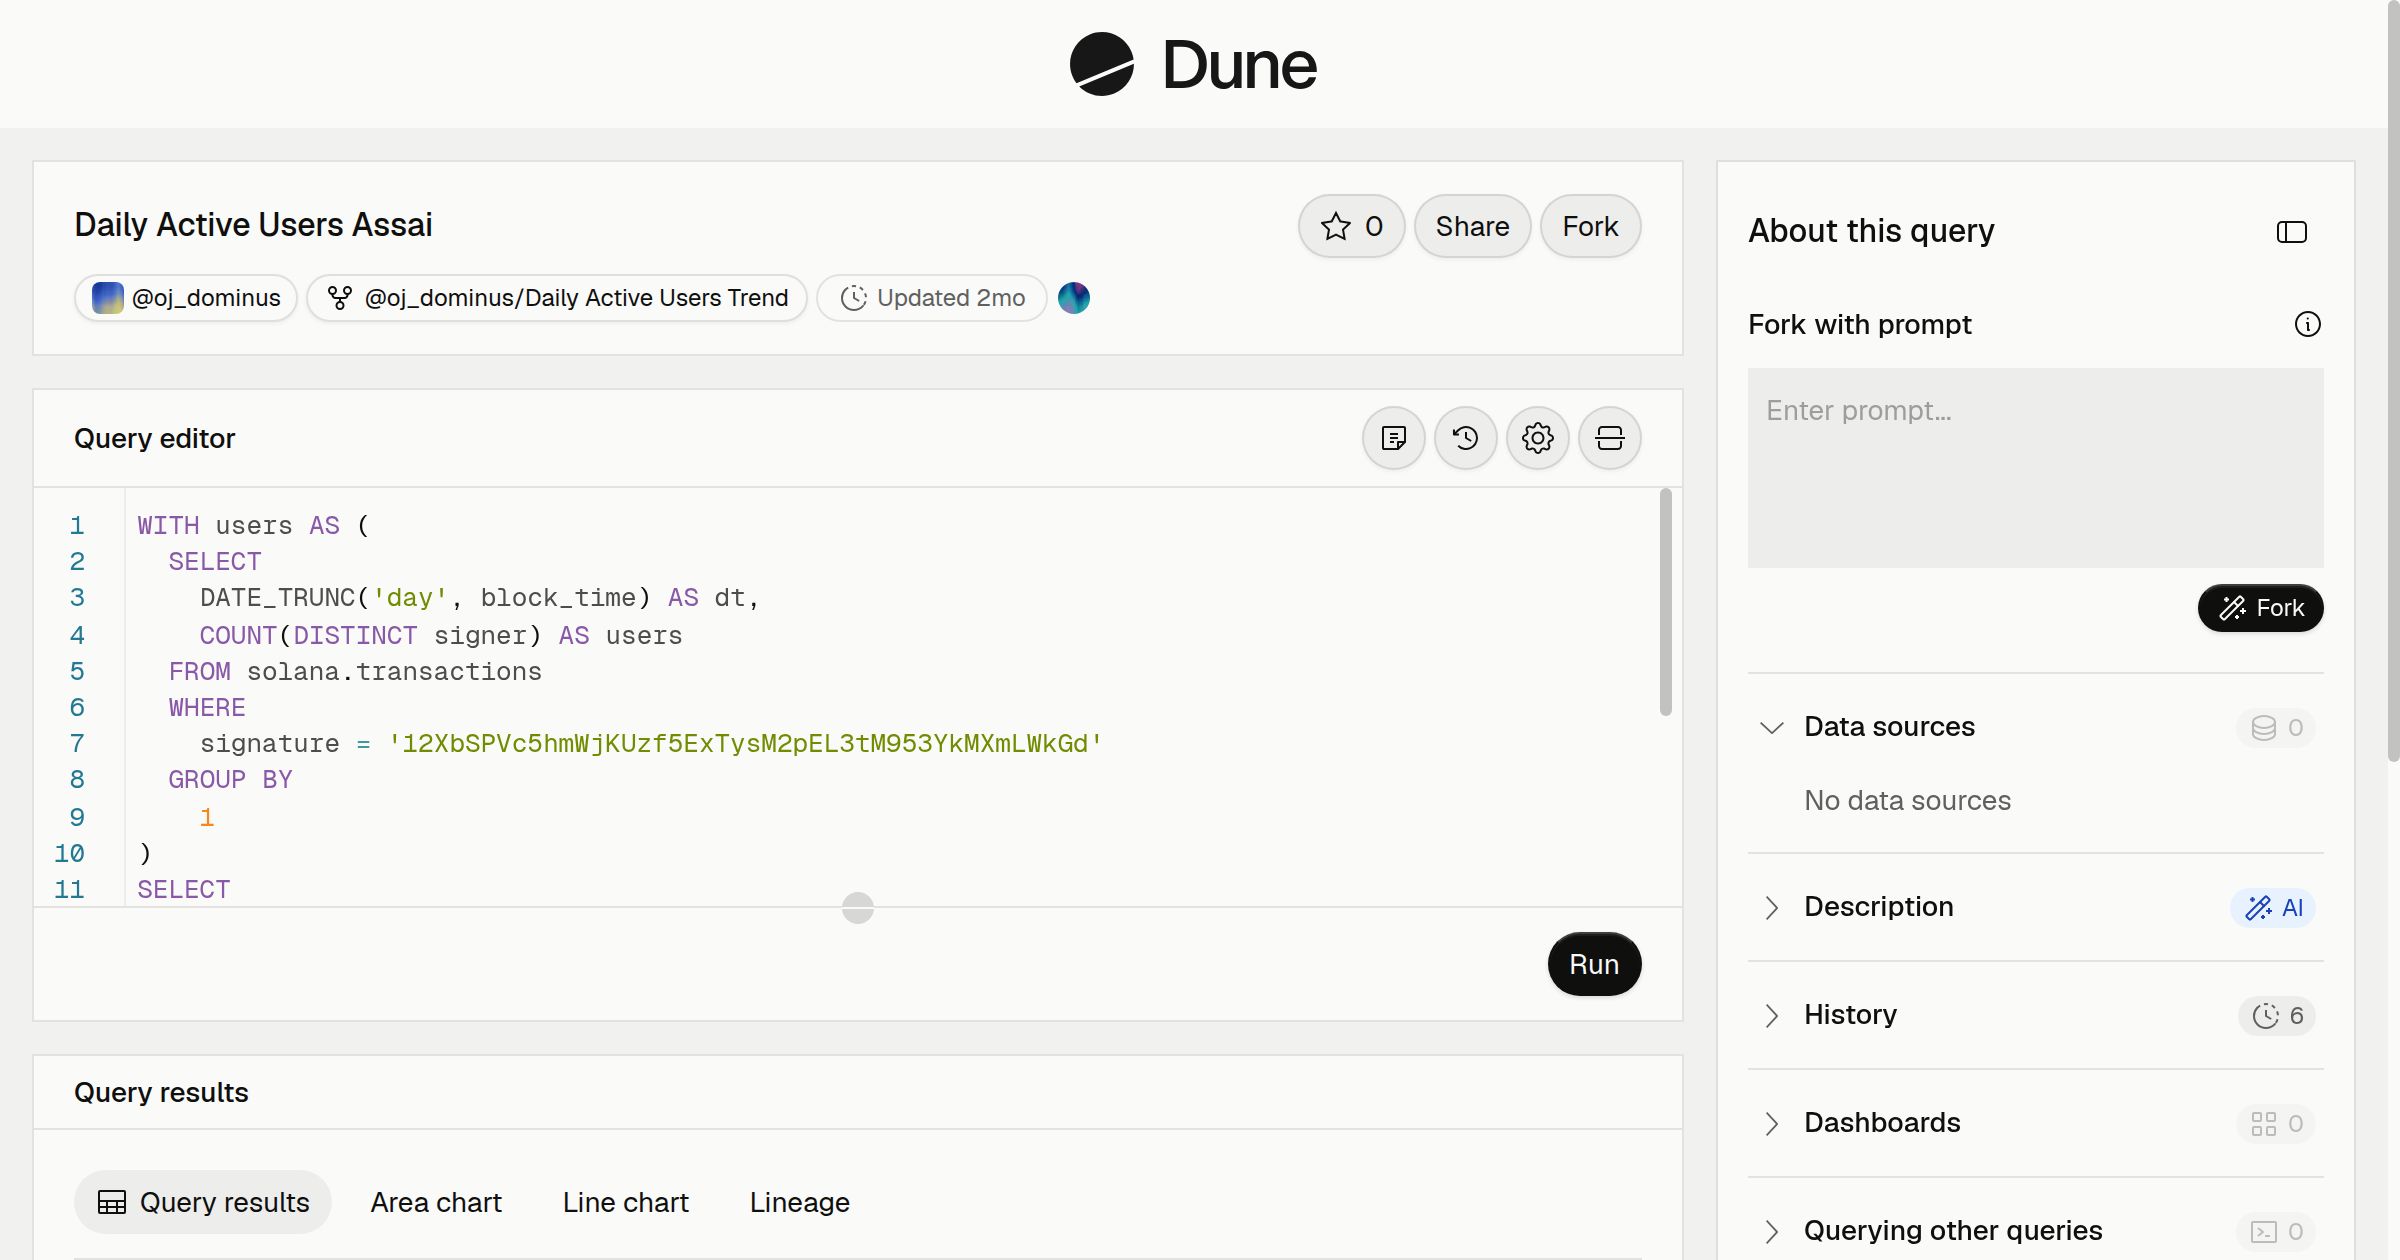This screenshot has height=1260, width=2400.
Task: Collapse the Data sources section
Action: pos(1771,727)
